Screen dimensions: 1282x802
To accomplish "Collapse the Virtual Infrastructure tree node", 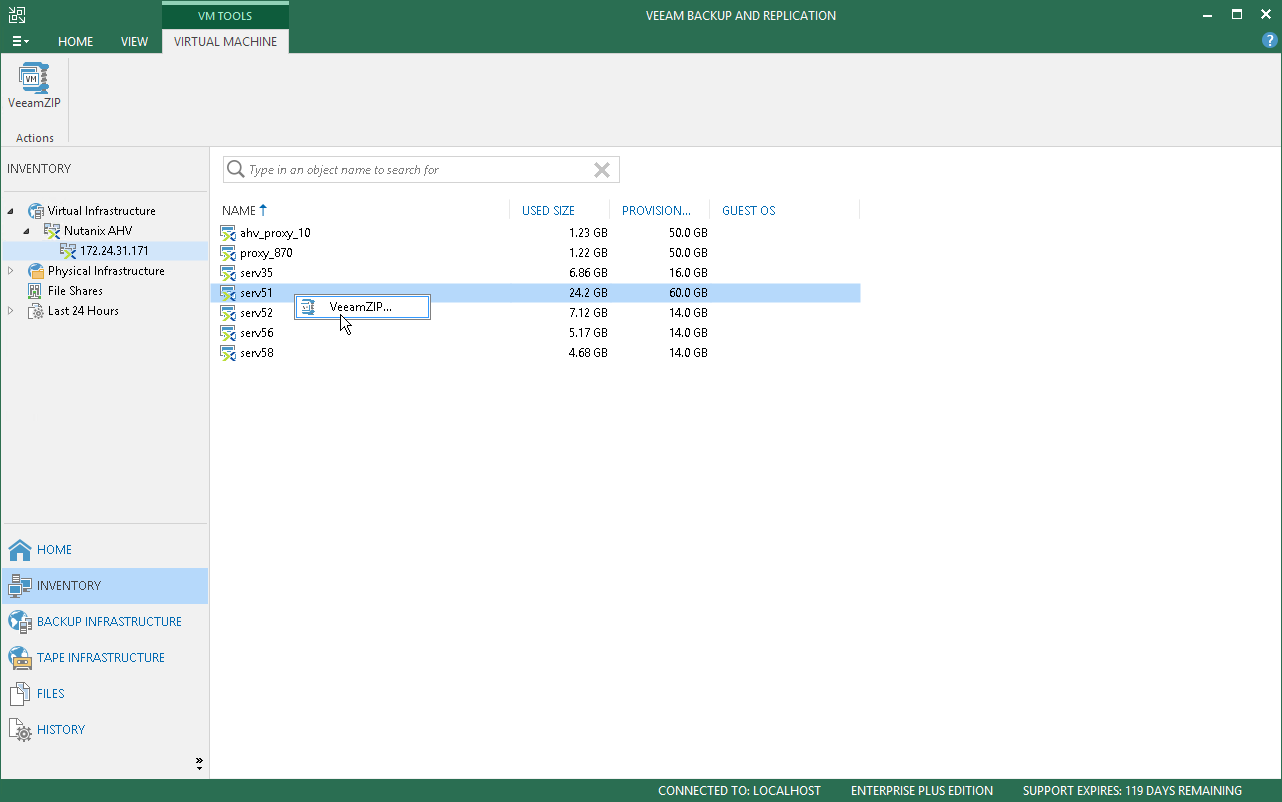I will point(12,211).
